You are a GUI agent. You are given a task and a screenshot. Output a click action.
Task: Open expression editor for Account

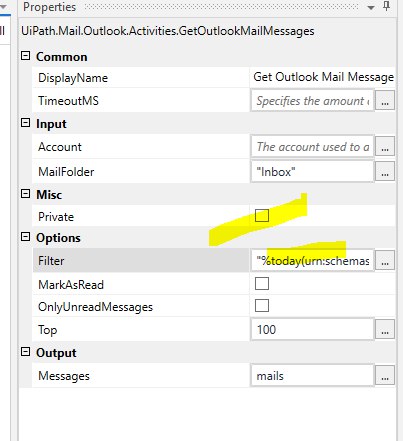[x=385, y=146]
